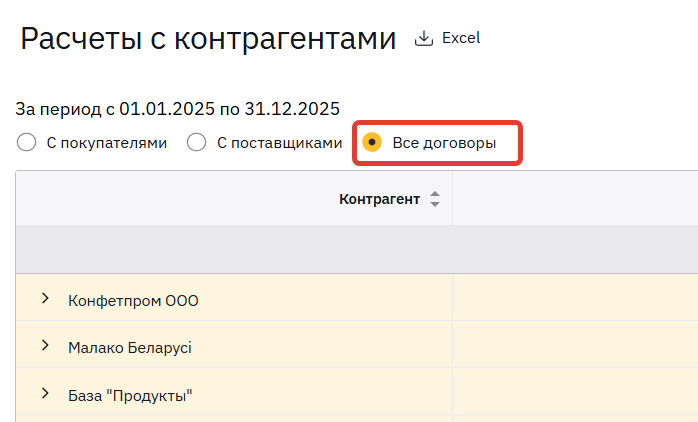Click the period end date 31.12.2025
Image resolution: width=698 pixels, height=422 pixels.
(298, 109)
